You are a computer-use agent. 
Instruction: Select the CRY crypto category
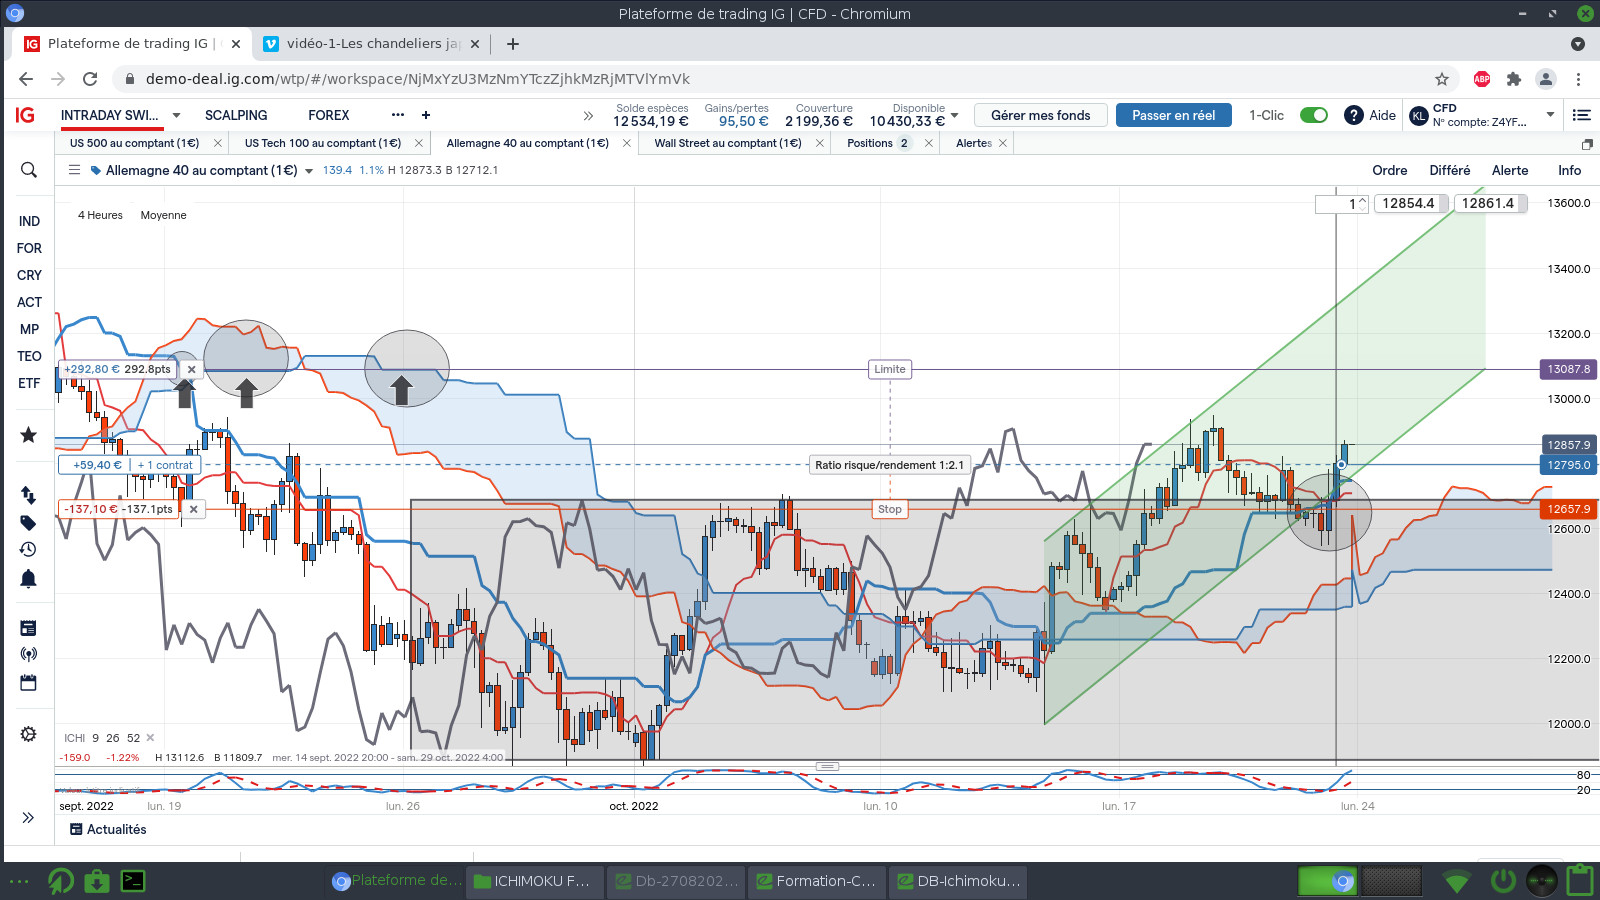29,275
